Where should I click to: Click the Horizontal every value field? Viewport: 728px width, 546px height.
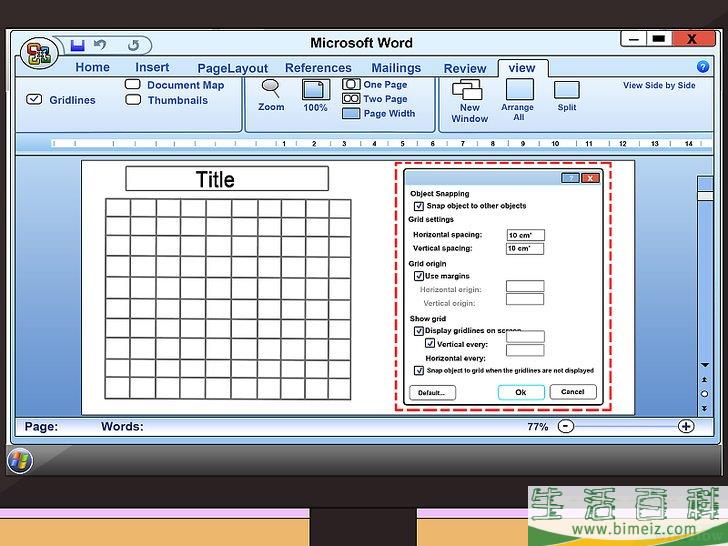(525, 350)
